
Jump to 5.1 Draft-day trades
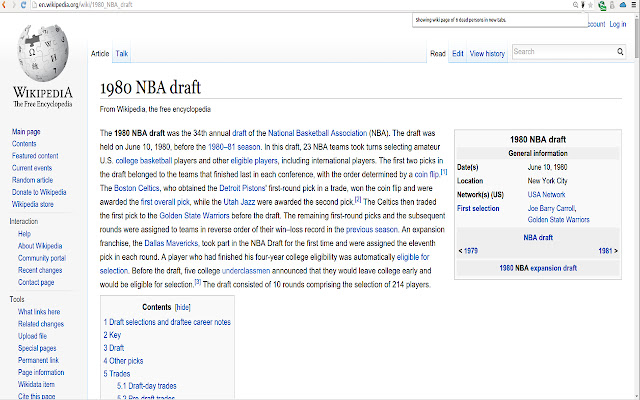tap(147, 386)
